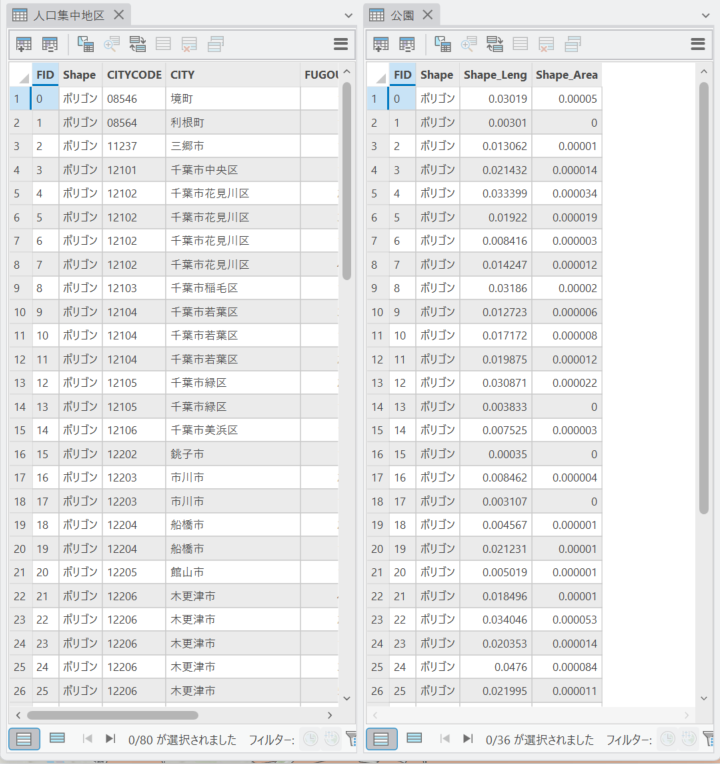Click Add Field icon in 人口集中地区 table
720x764 pixels.
pos(23,44)
